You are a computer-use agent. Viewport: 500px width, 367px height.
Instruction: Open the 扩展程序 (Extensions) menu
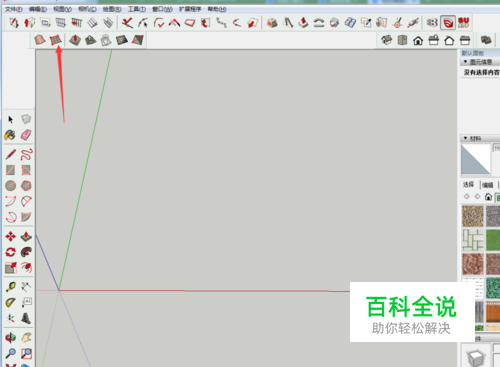(x=190, y=9)
